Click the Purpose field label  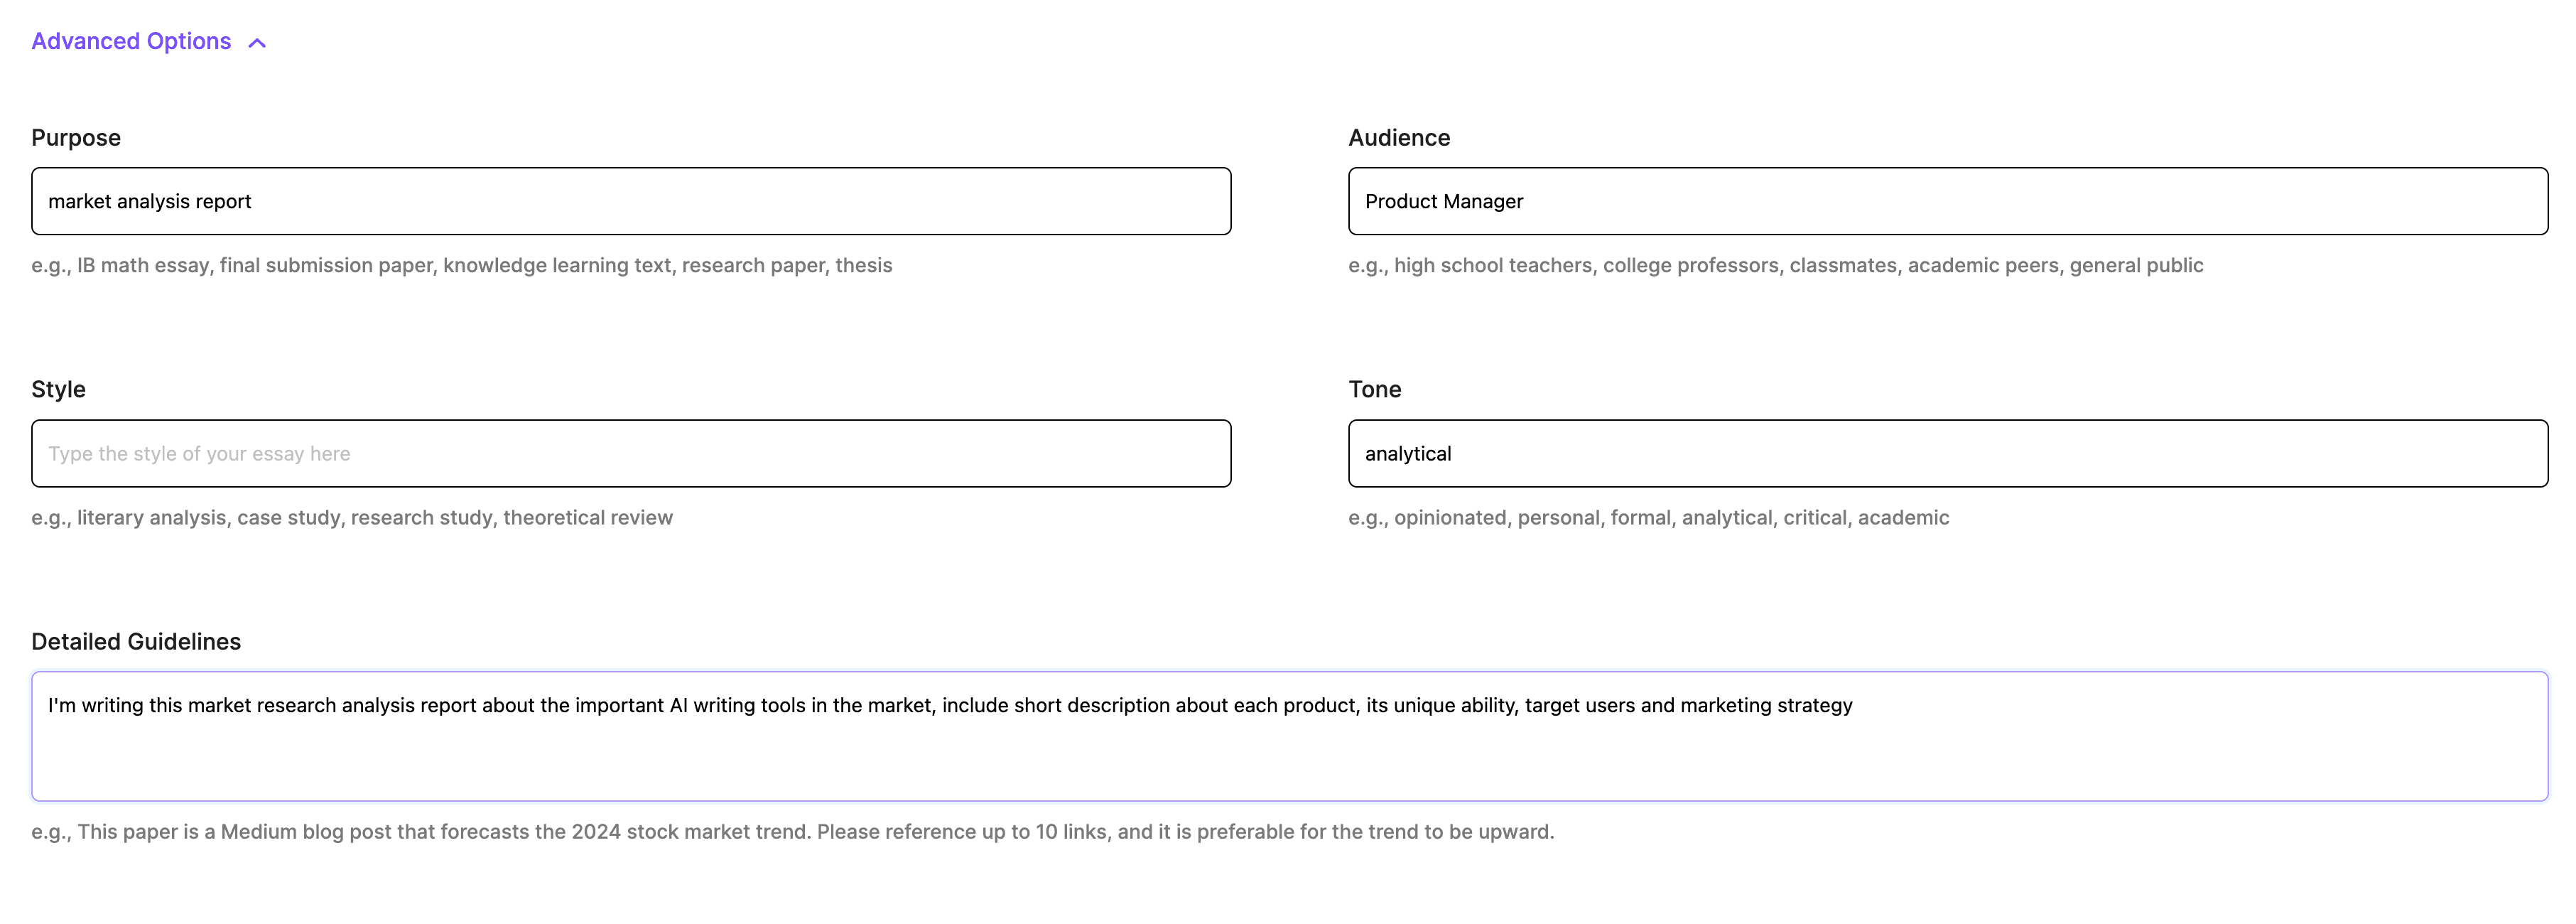point(76,138)
